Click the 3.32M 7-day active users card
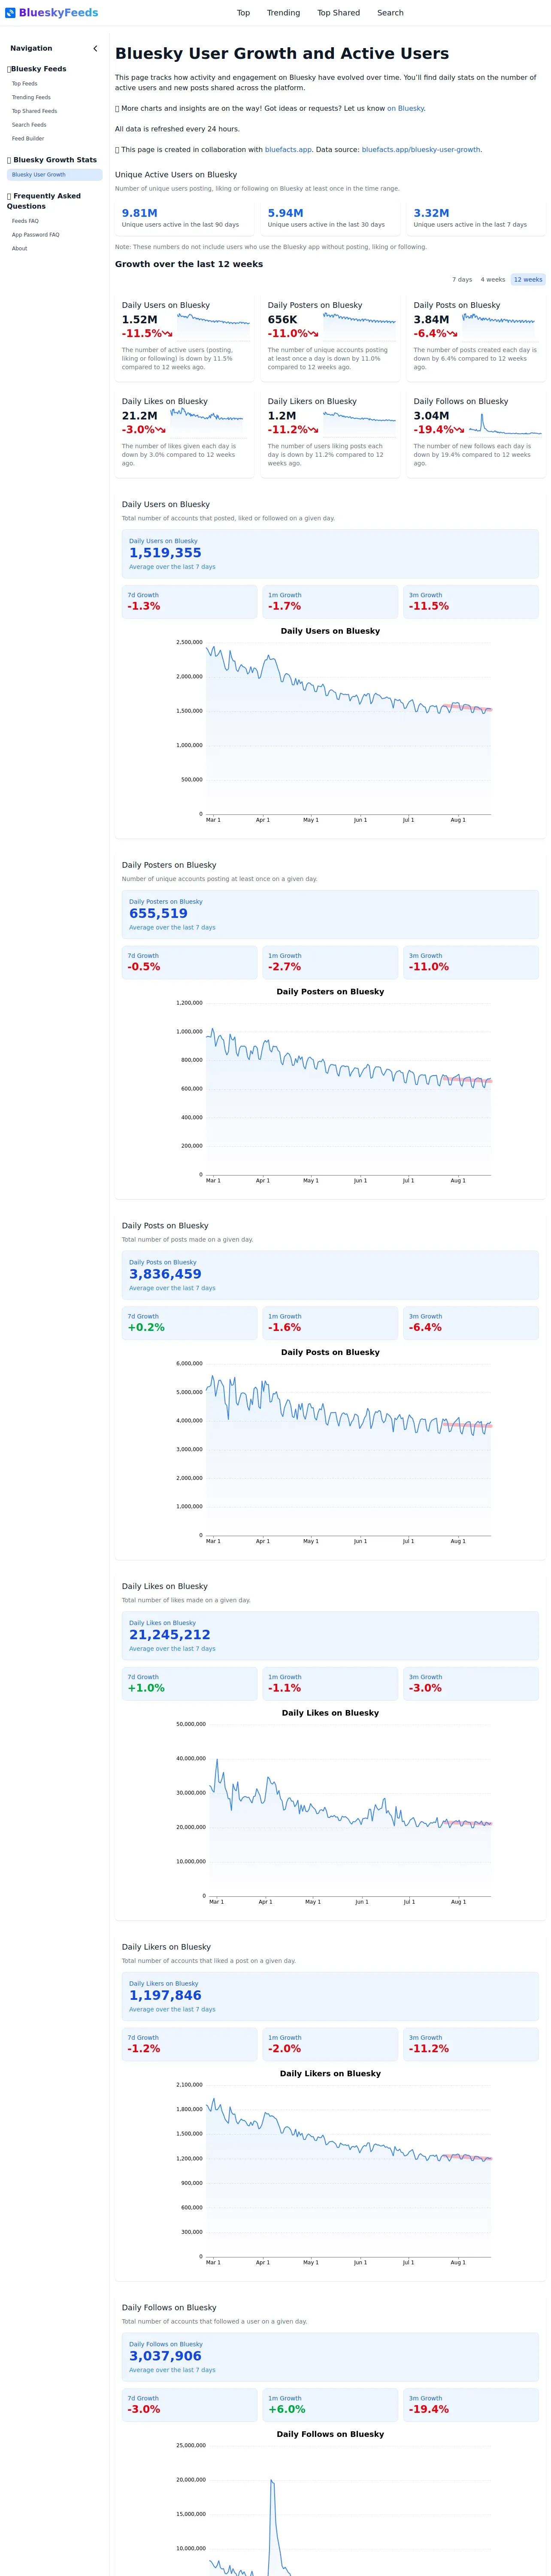This screenshot has height=2576, width=551. [x=476, y=218]
